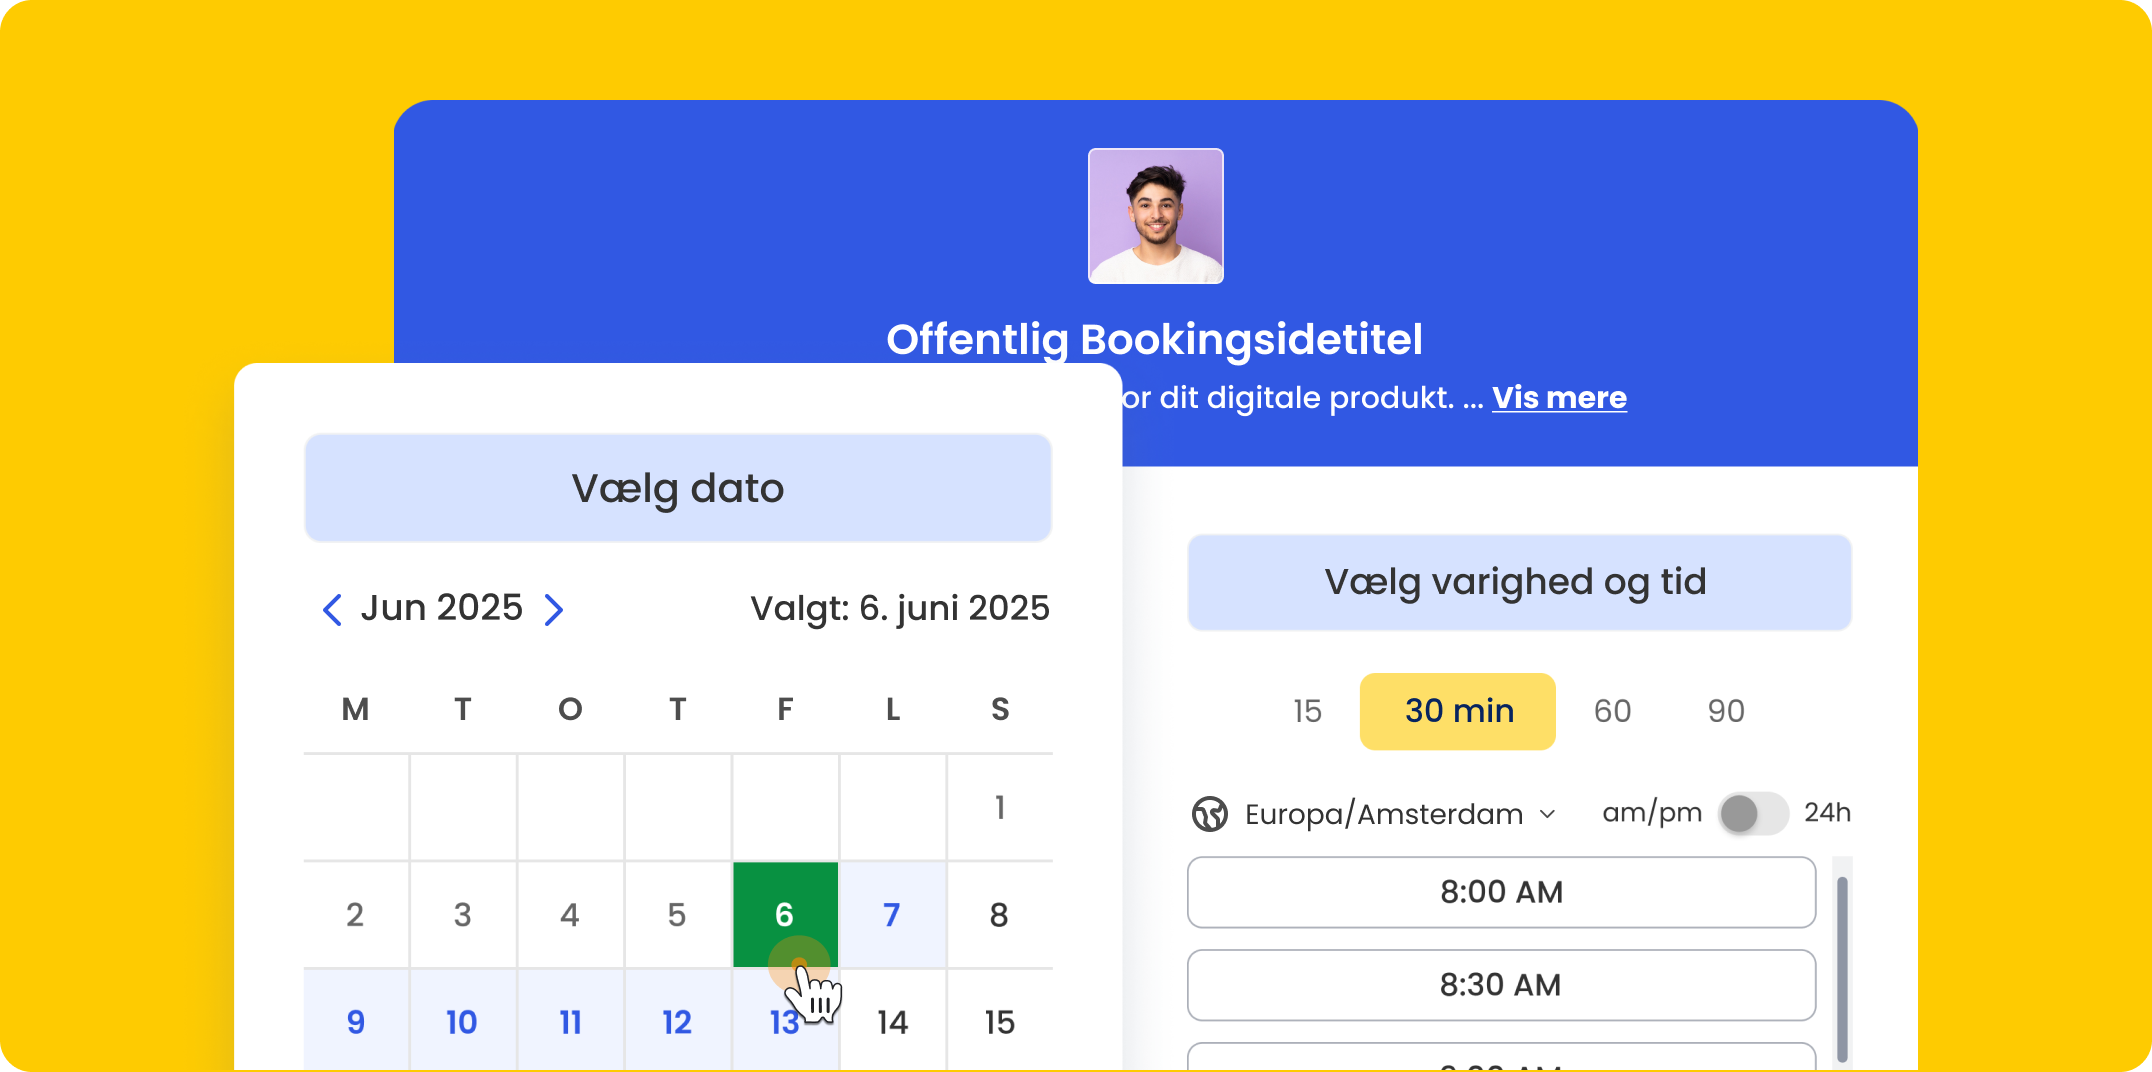
Task: Open the Europa/Amsterdam timezone dropdown
Action: point(1383,814)
